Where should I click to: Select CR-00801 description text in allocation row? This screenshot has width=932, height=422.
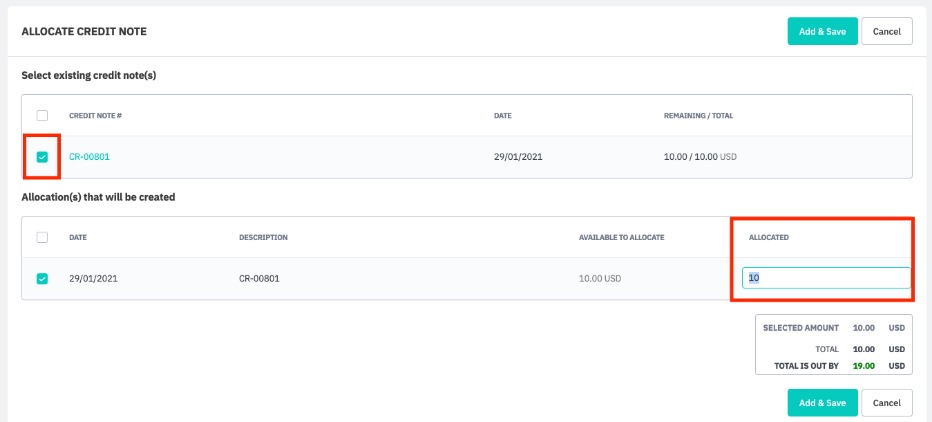[259, 279]
